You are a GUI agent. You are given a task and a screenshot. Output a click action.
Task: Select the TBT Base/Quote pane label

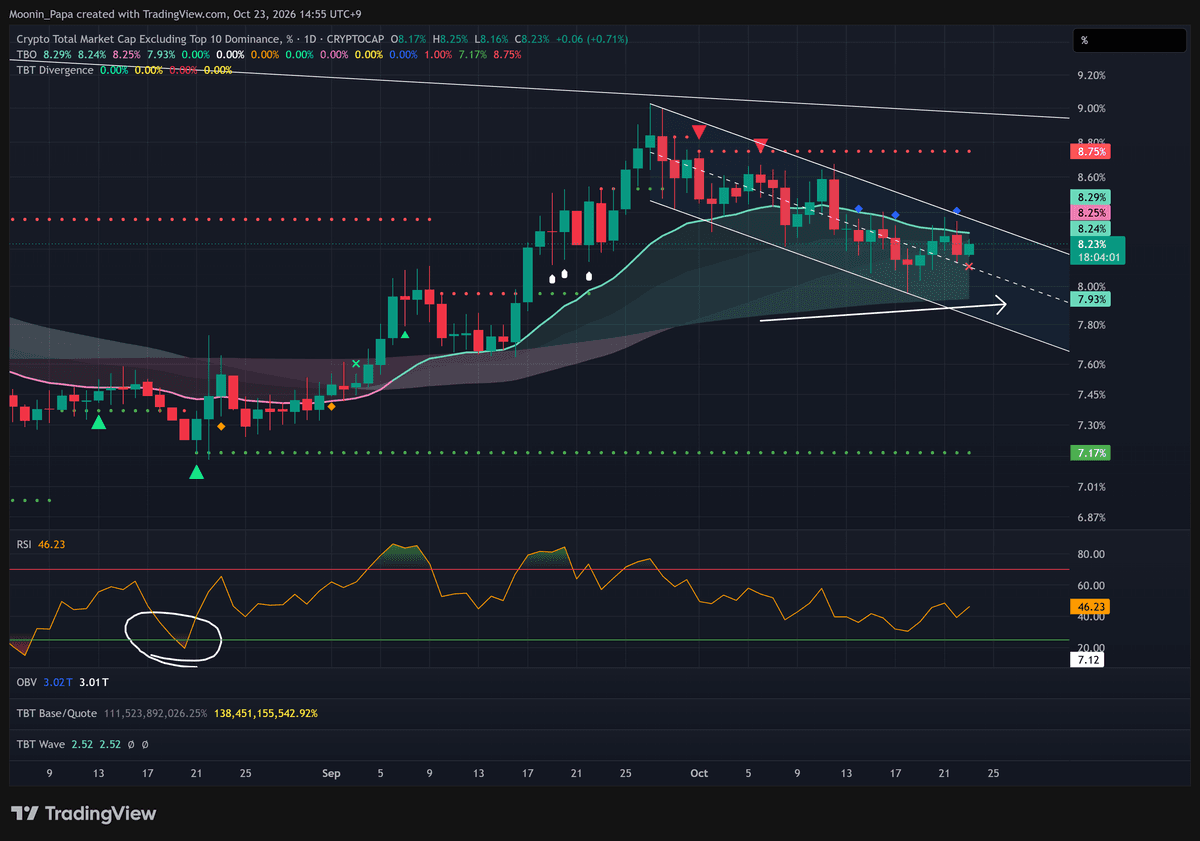pyautogui.click(x=56, y=713)
